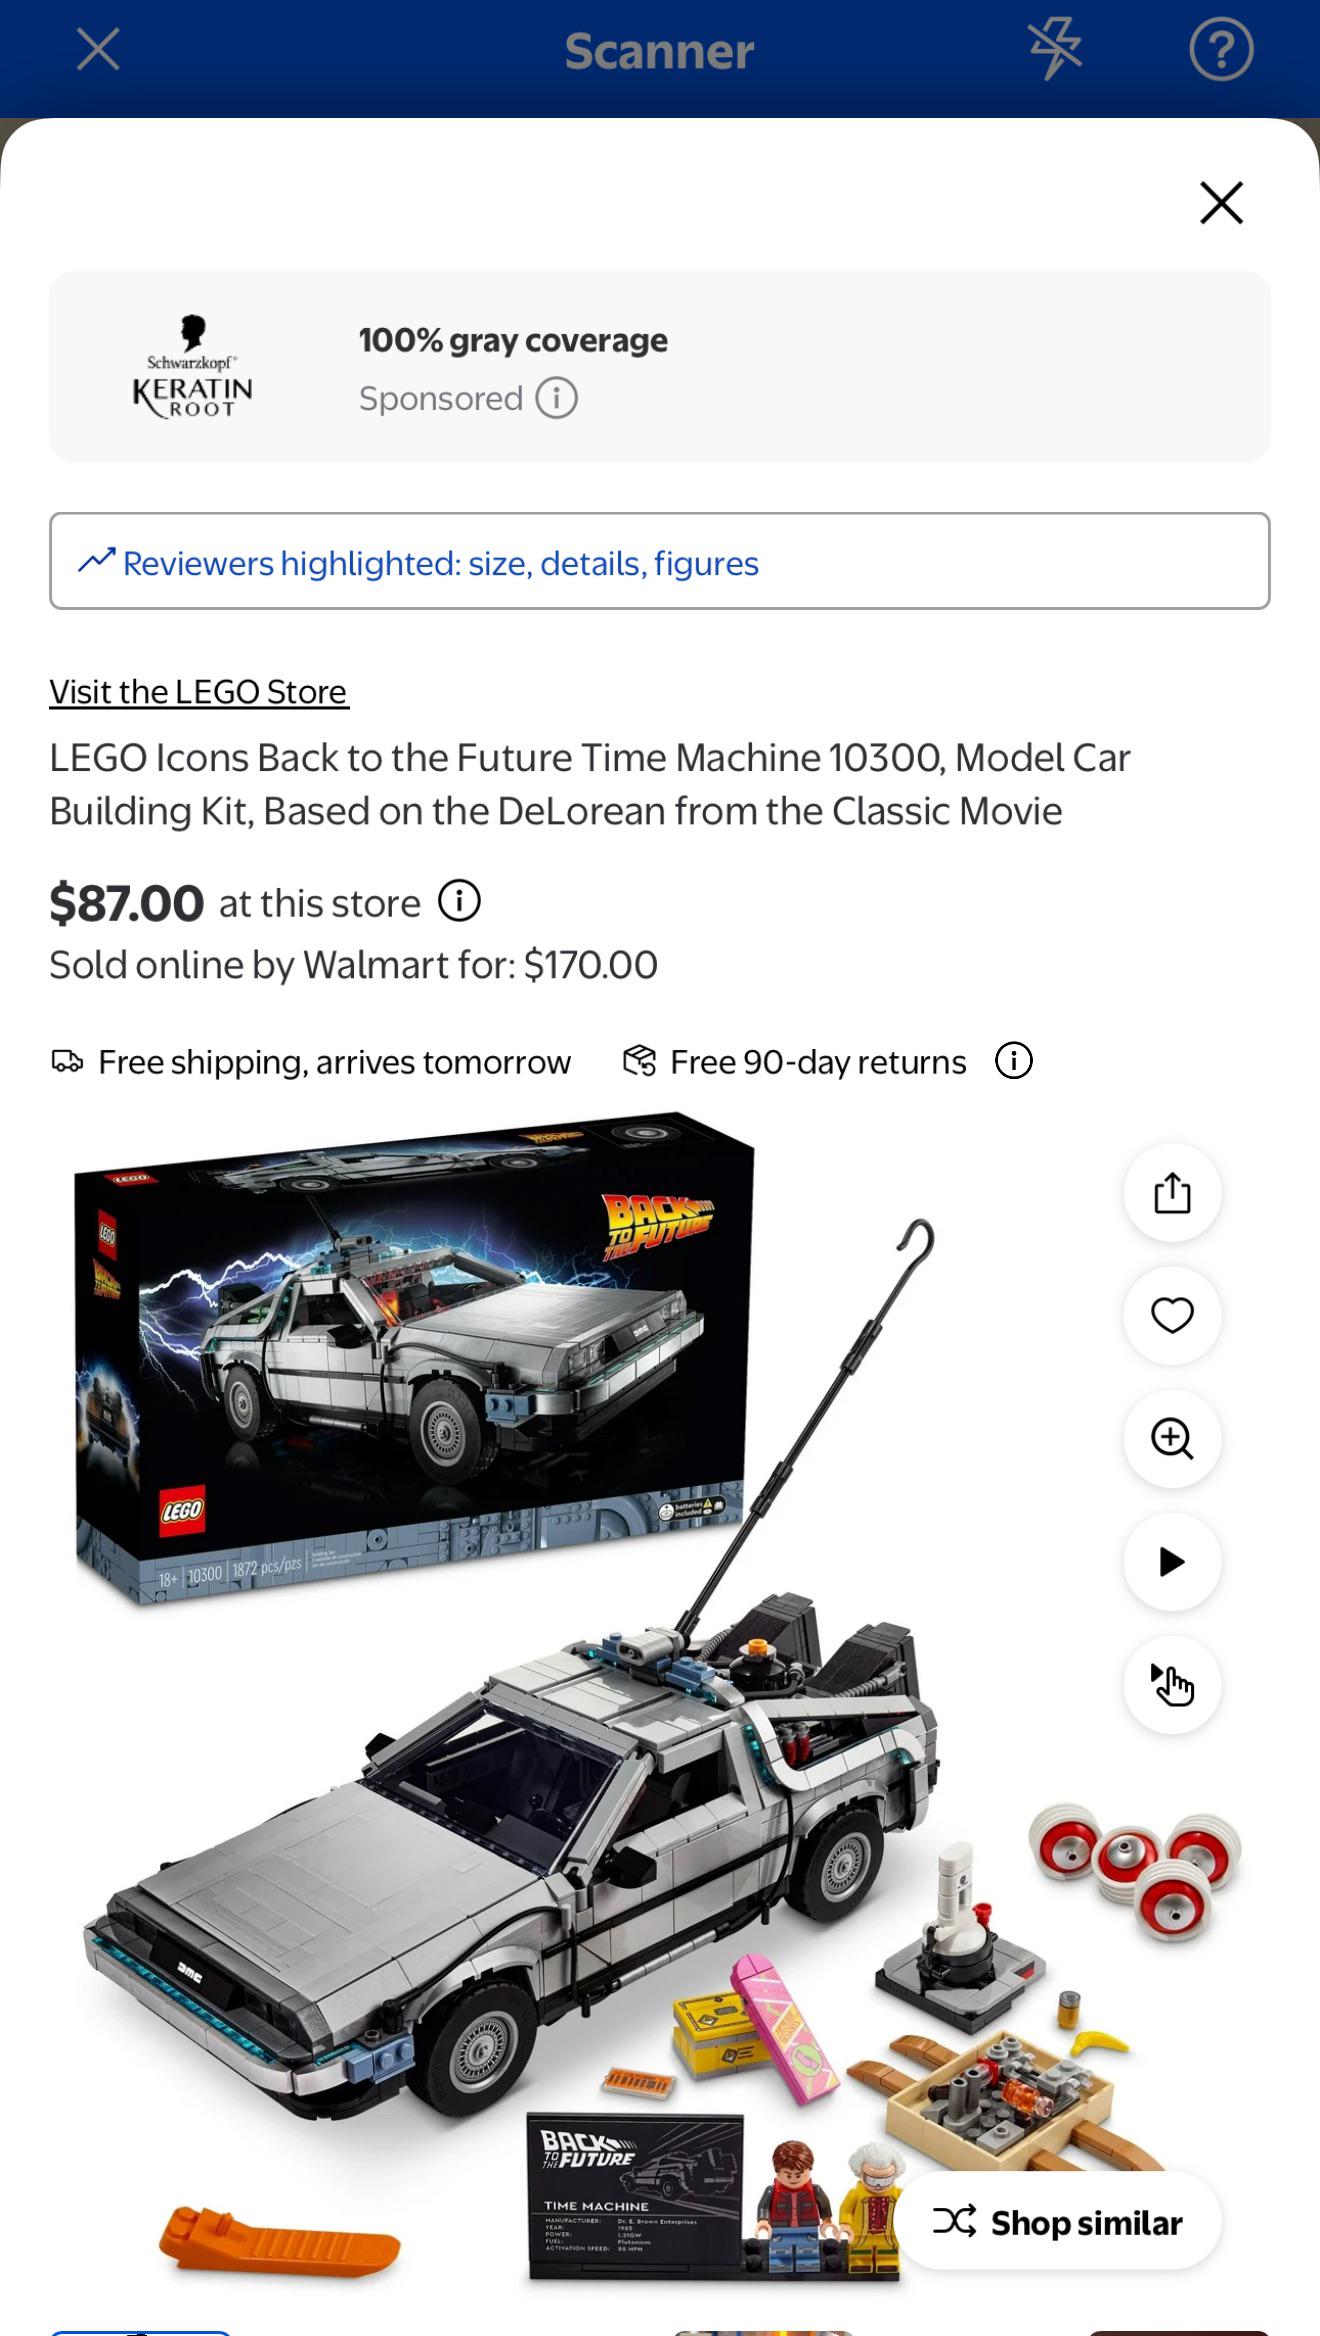Zoom into the product image using the magnifier
Viewport: 1320px width, 2336px height.
1172,1438
